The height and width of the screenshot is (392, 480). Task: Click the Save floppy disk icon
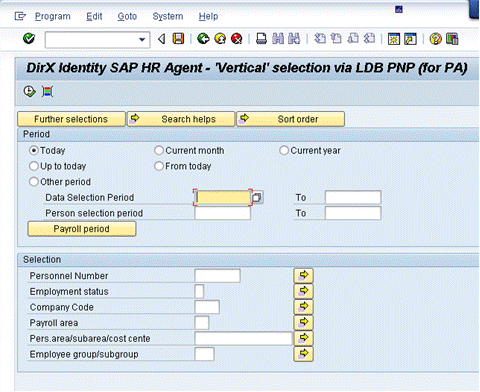(x=178, y=39)
